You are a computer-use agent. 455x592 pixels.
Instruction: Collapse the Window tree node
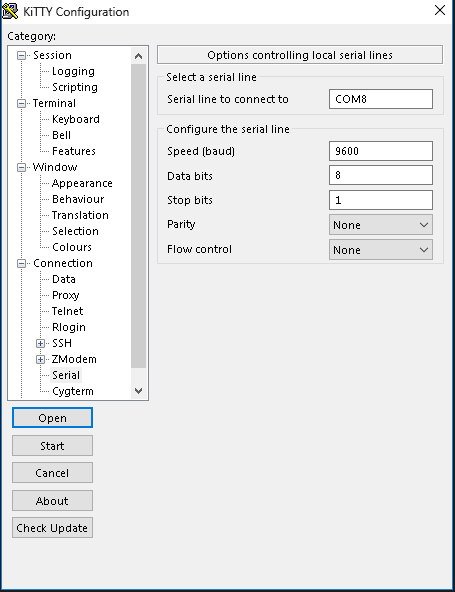coord(22,167)
